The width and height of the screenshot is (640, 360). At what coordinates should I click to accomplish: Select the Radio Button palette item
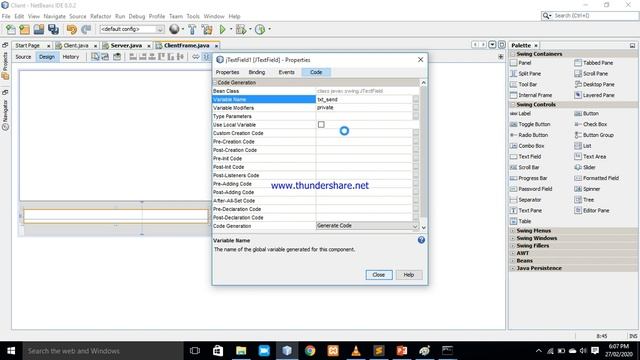coord(529,135)
